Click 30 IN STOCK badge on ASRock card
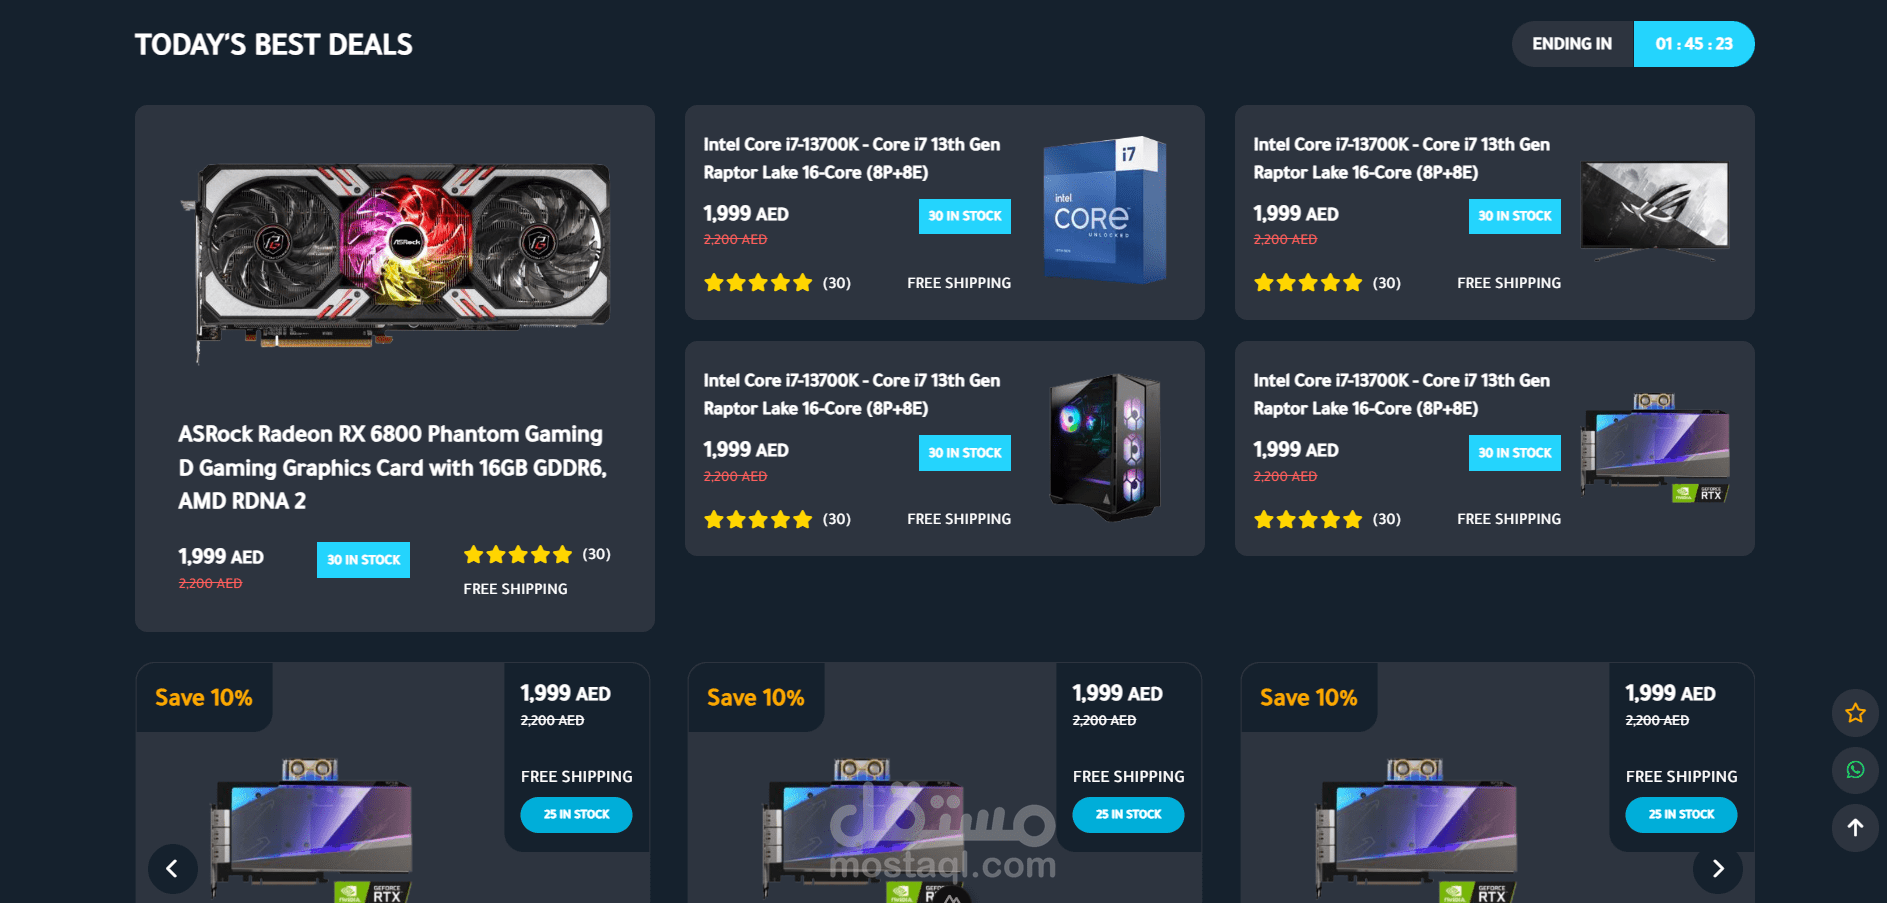Viewport: 1887px width, 903px height. coord(363,560)
